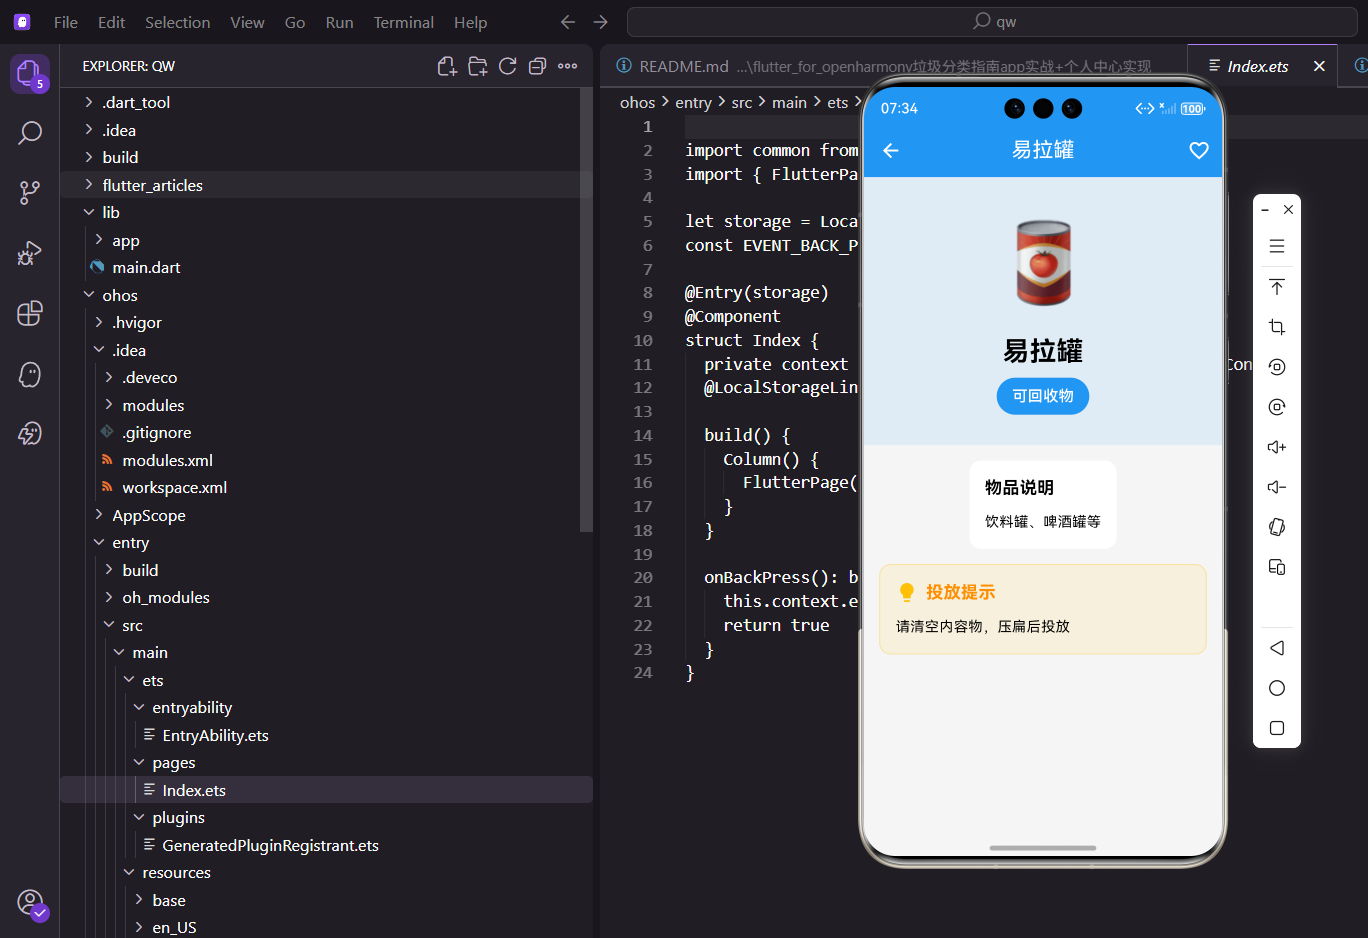This screenshot has height=938, width=1368.
Task: Take emulator screenshot with crop icon
Action: click(x=1277, y=327)
